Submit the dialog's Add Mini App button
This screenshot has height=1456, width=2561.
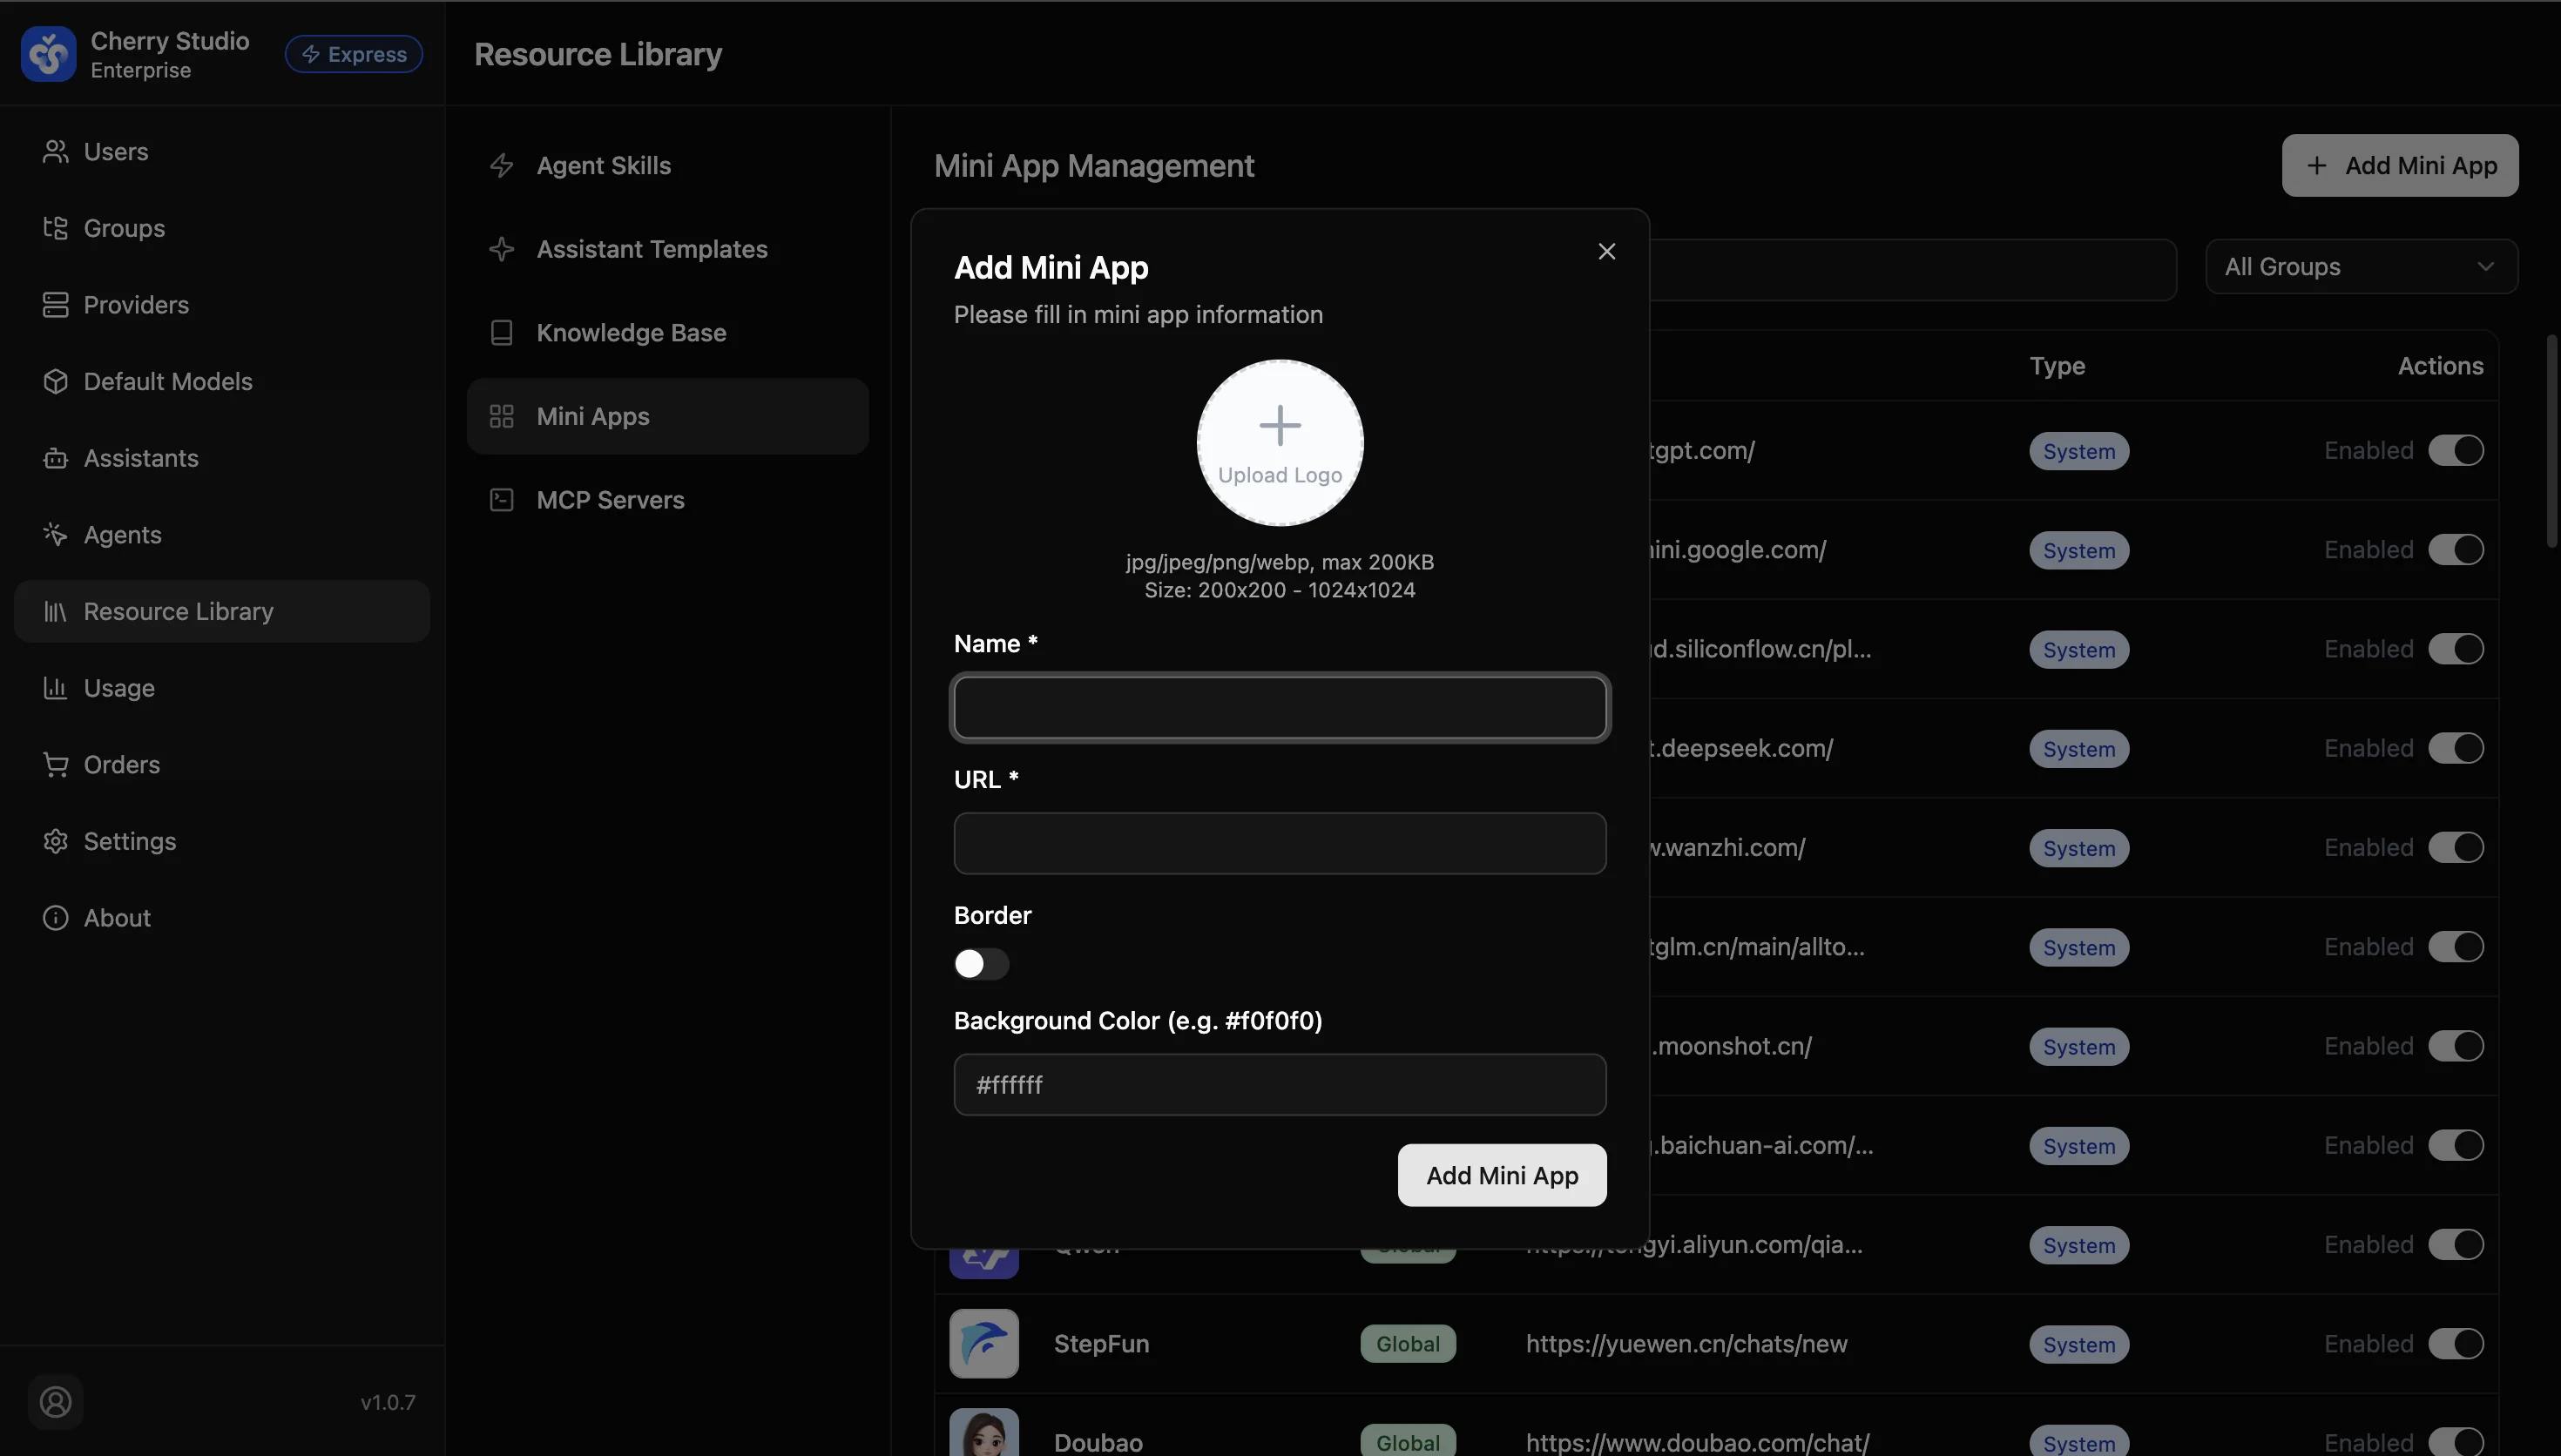pos(1502,1175)
